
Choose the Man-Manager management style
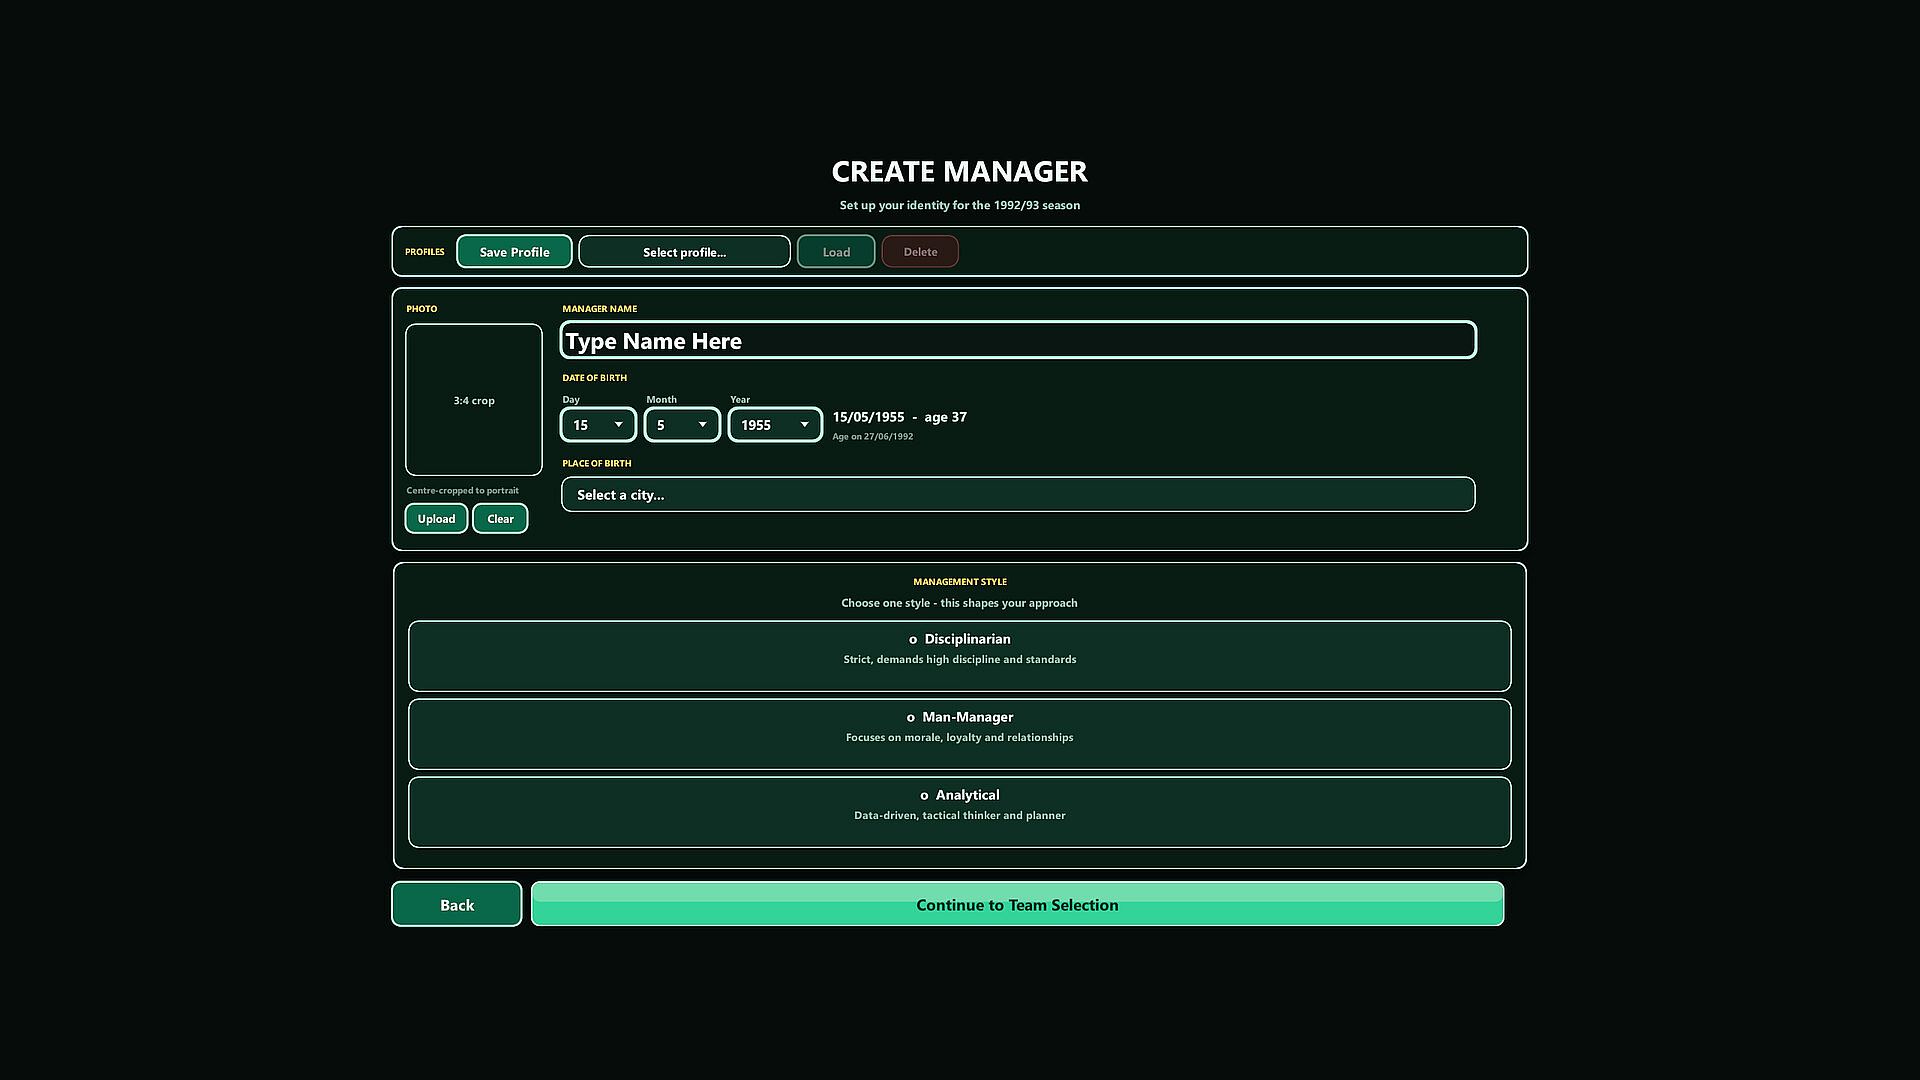coord(959,734)
